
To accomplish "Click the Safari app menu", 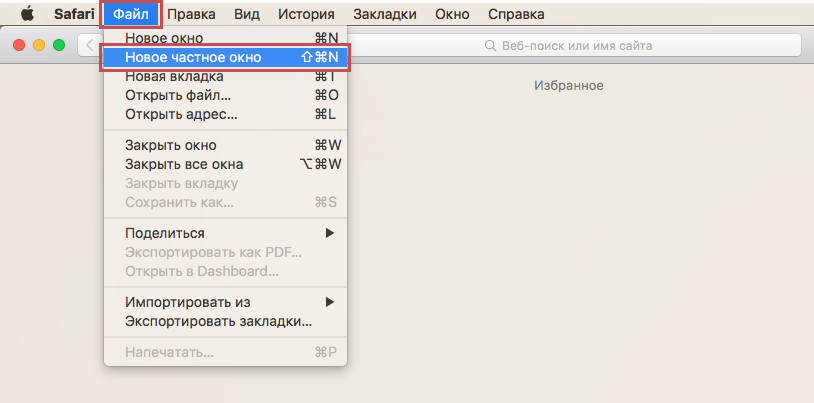I will point(74,15).
